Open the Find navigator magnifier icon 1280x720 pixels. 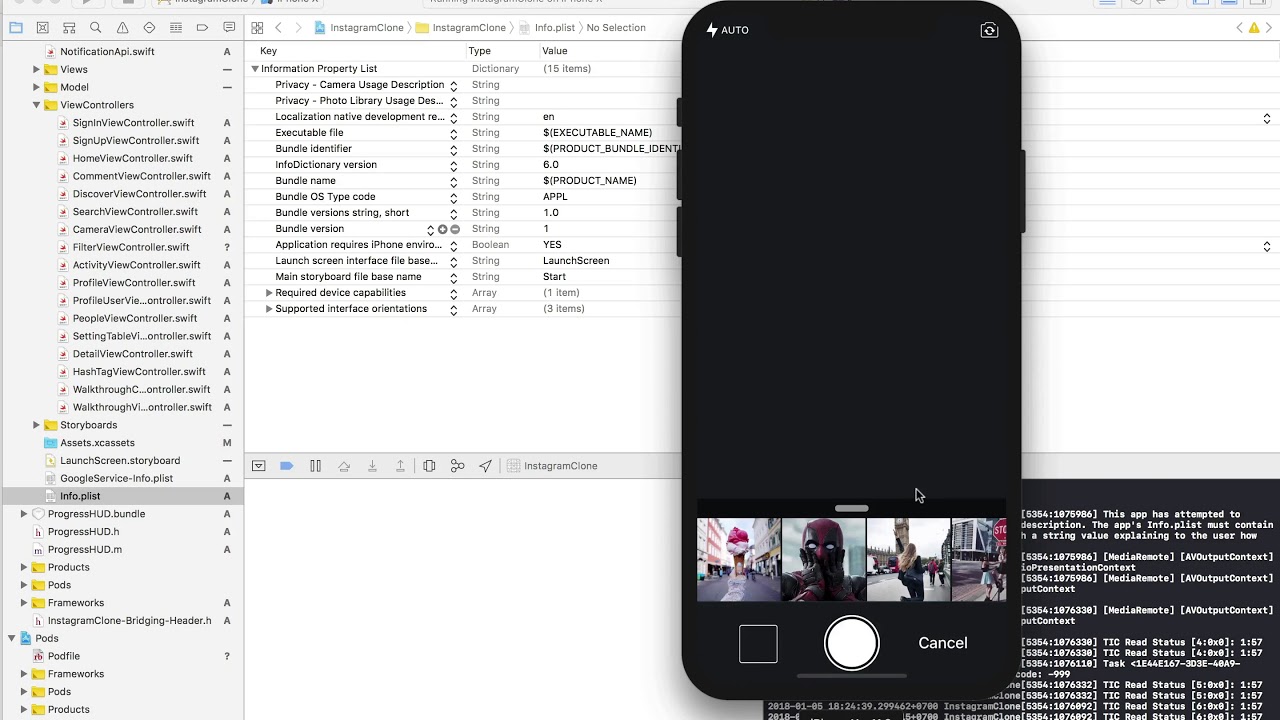tap(95, 28)
